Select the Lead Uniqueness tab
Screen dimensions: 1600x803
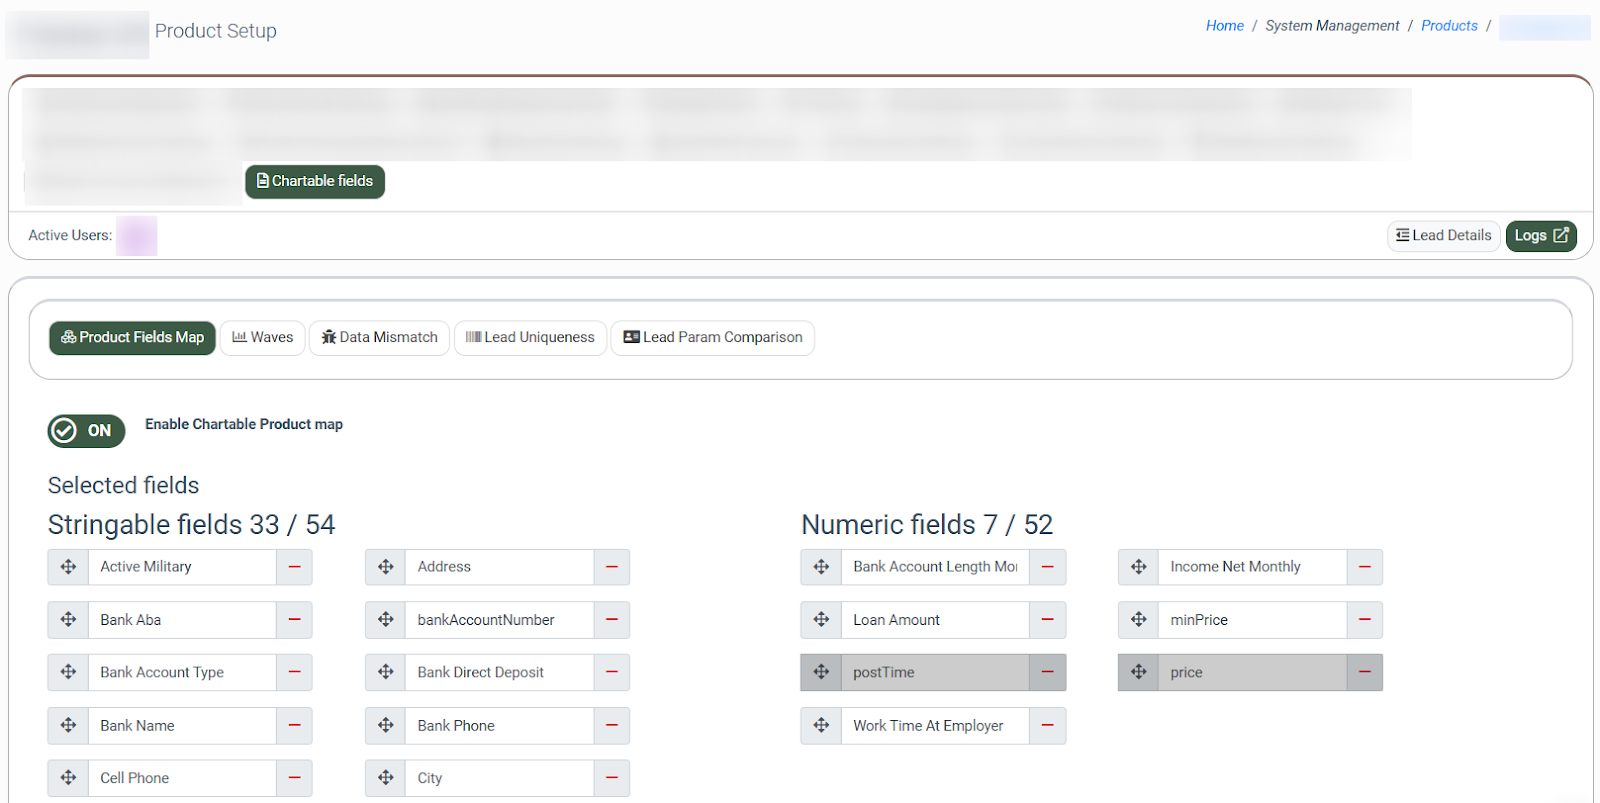click(530, 338)
